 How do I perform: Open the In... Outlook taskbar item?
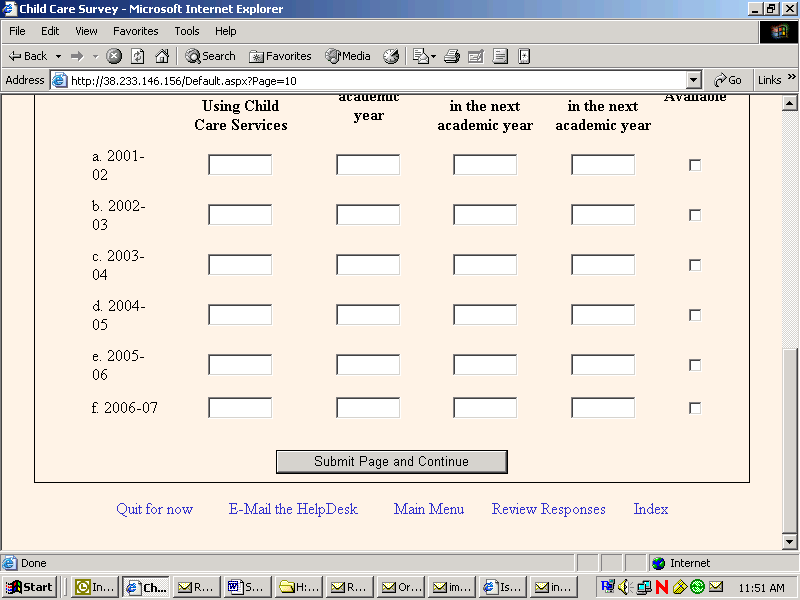(x=95, y=587)
